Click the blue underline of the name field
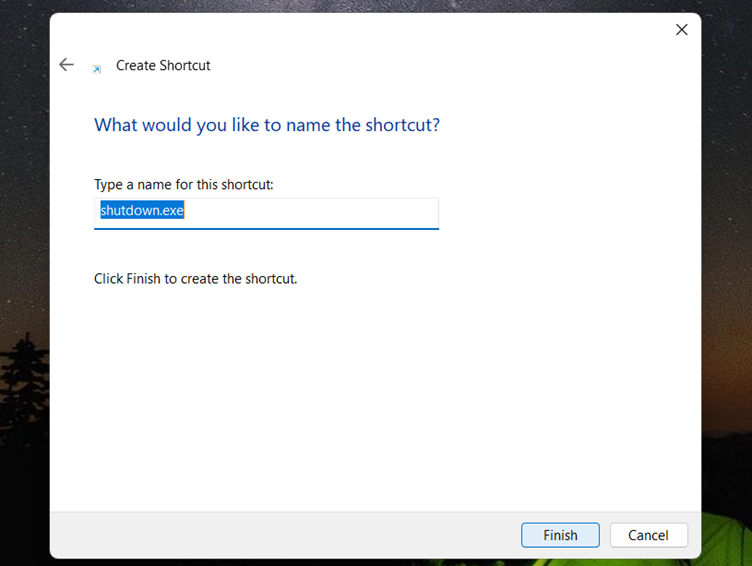Image resolution: width=752 pixels, height=566 pixels. coord(266,229)
